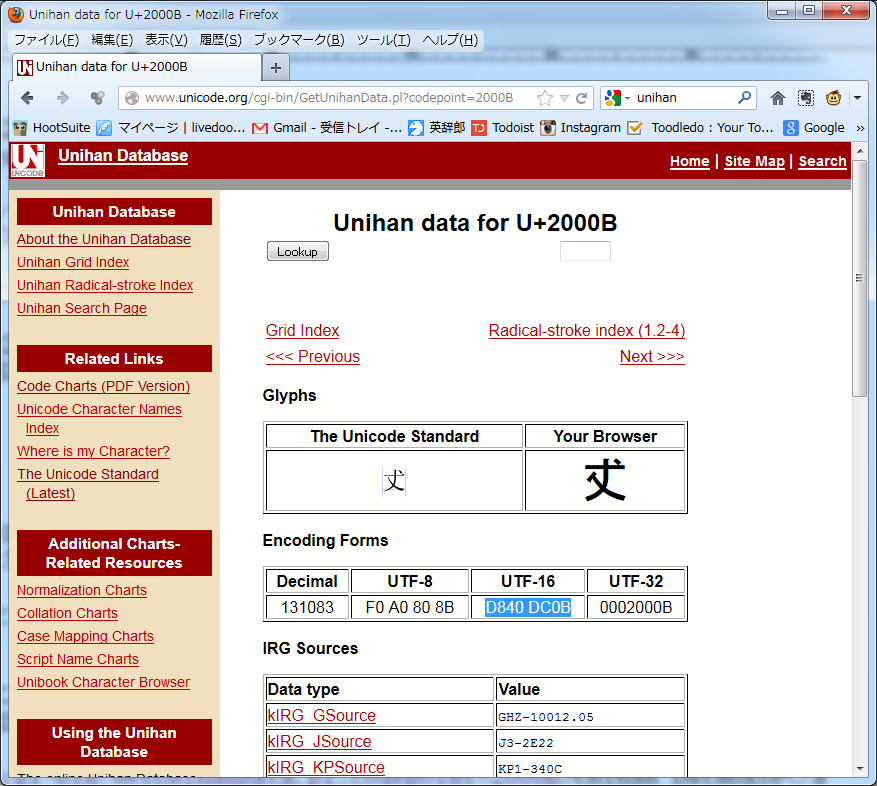Open the Todoist bookmark

pos(503,128)
